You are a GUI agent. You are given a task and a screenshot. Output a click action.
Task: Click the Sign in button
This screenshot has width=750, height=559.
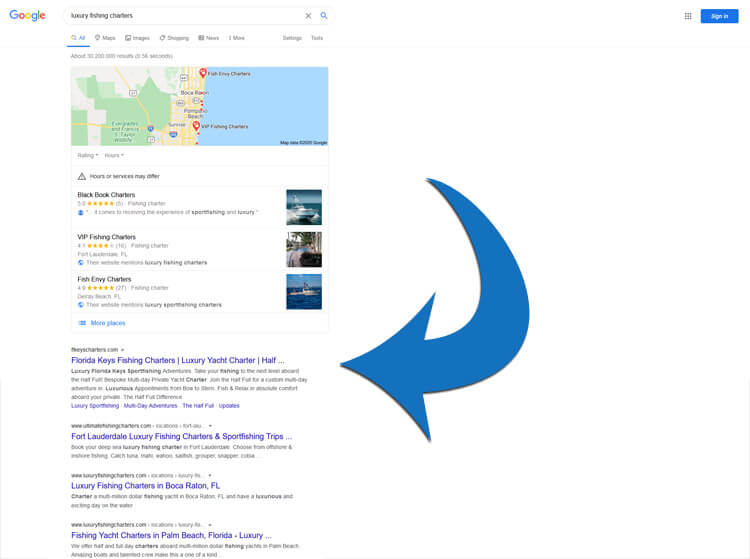coord(719,16)
